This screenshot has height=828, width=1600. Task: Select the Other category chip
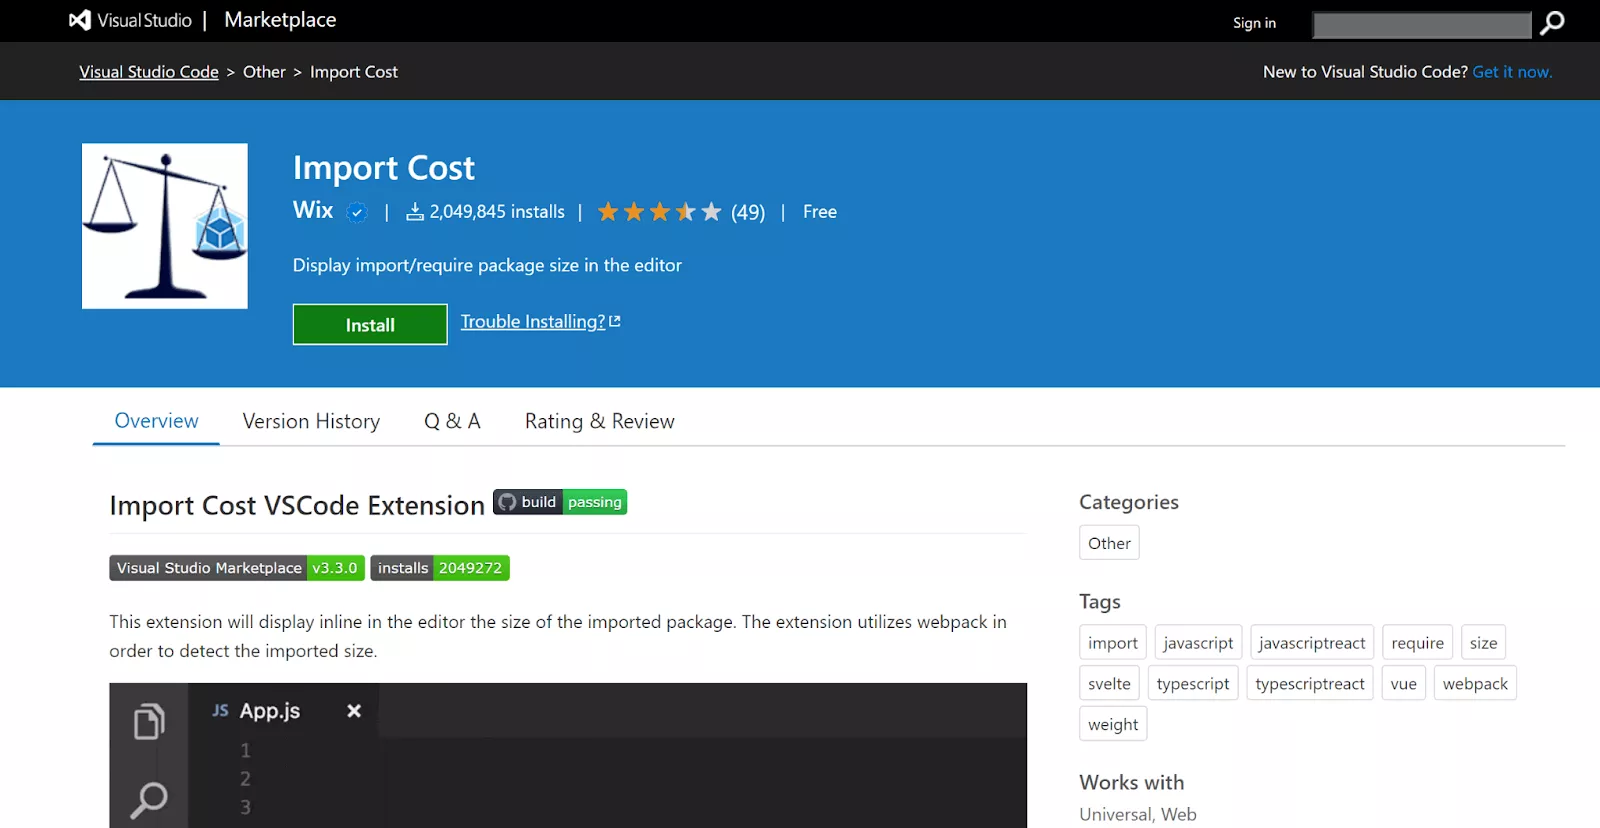click(x=1109, y=543)
